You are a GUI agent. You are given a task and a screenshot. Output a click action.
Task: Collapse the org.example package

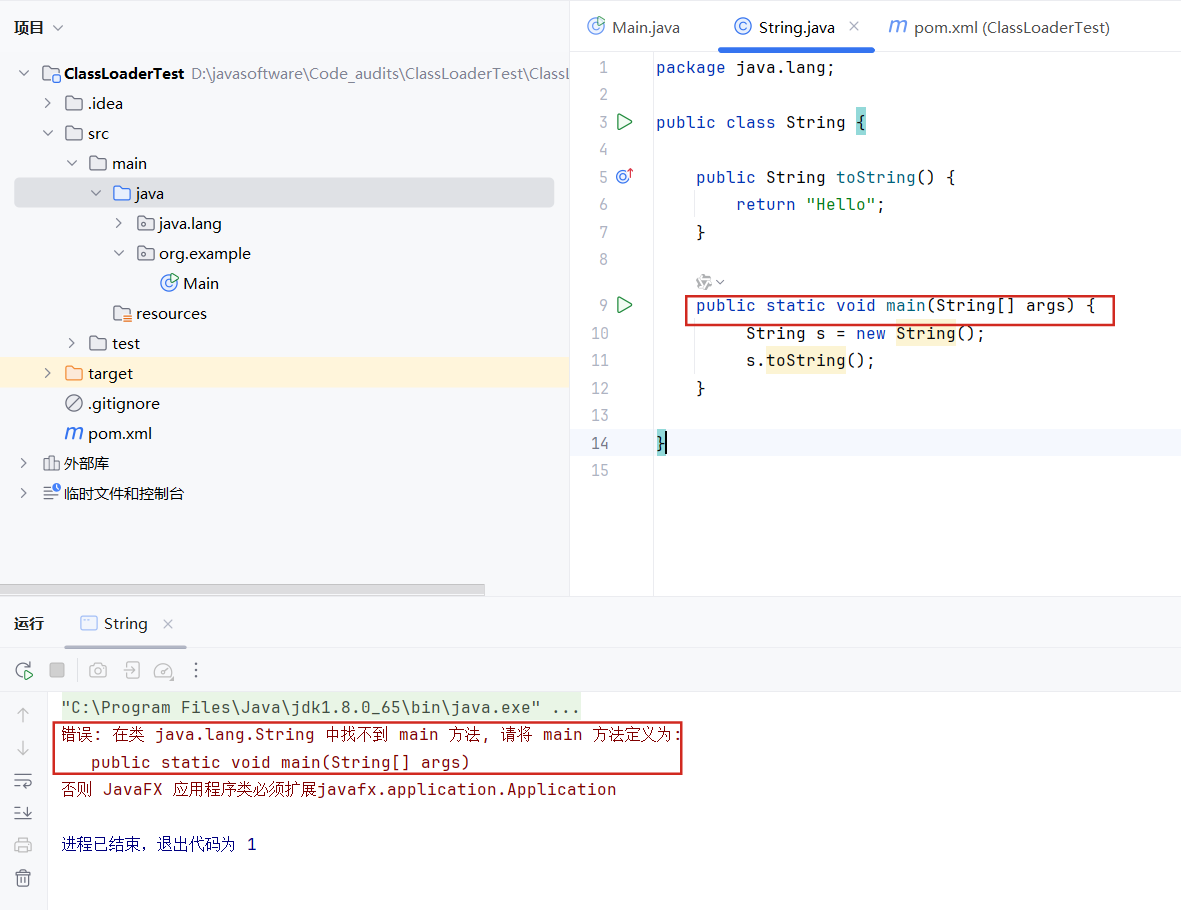119,253
